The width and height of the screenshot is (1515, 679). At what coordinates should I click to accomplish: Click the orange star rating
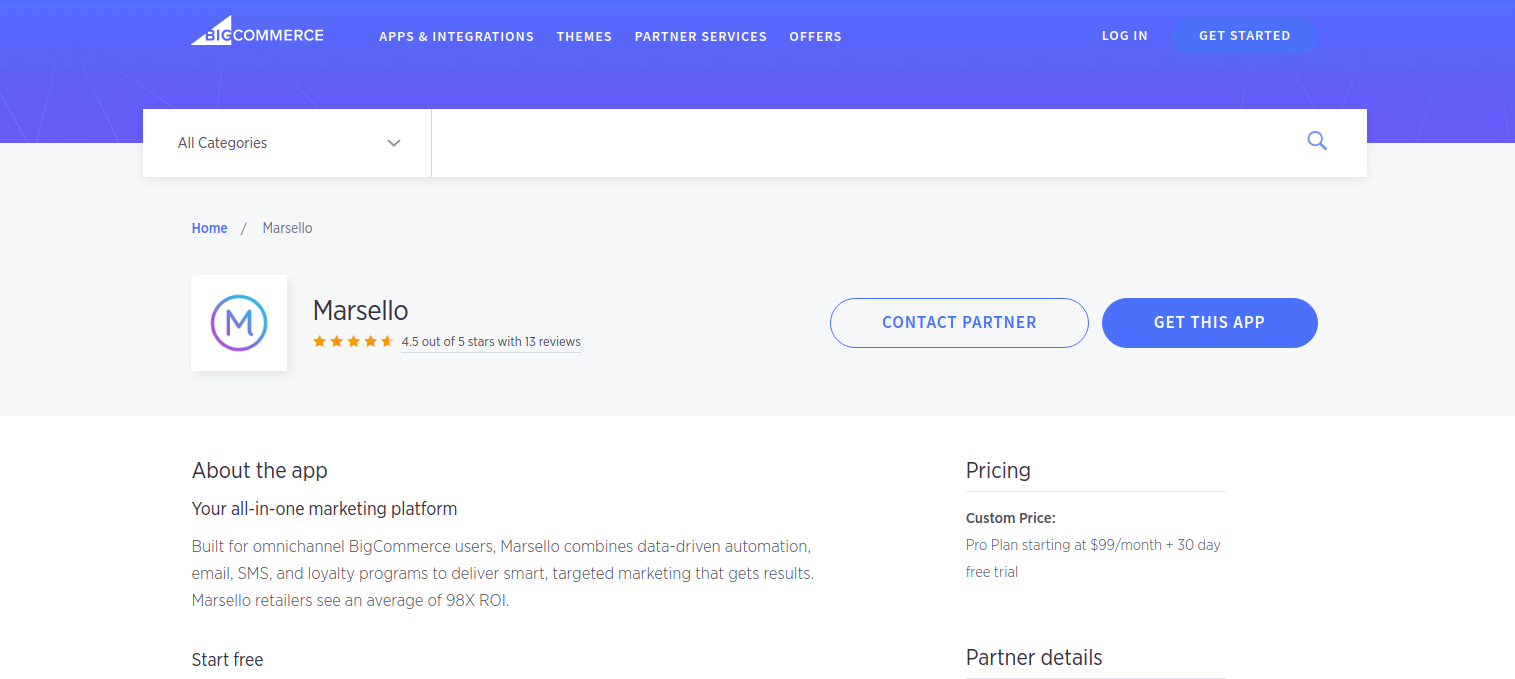tap(353, 342)
